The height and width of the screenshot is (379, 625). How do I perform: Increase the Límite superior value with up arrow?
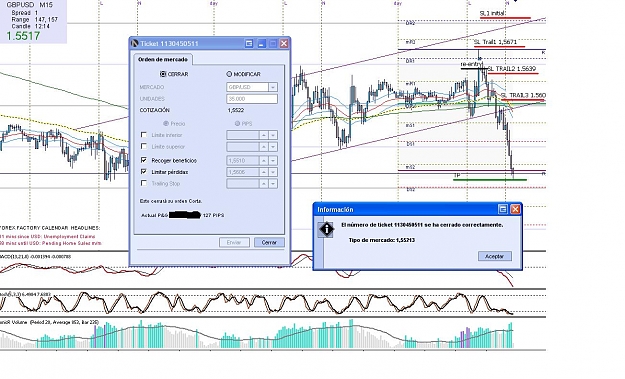pyautogui.click(x=263, y=147)
